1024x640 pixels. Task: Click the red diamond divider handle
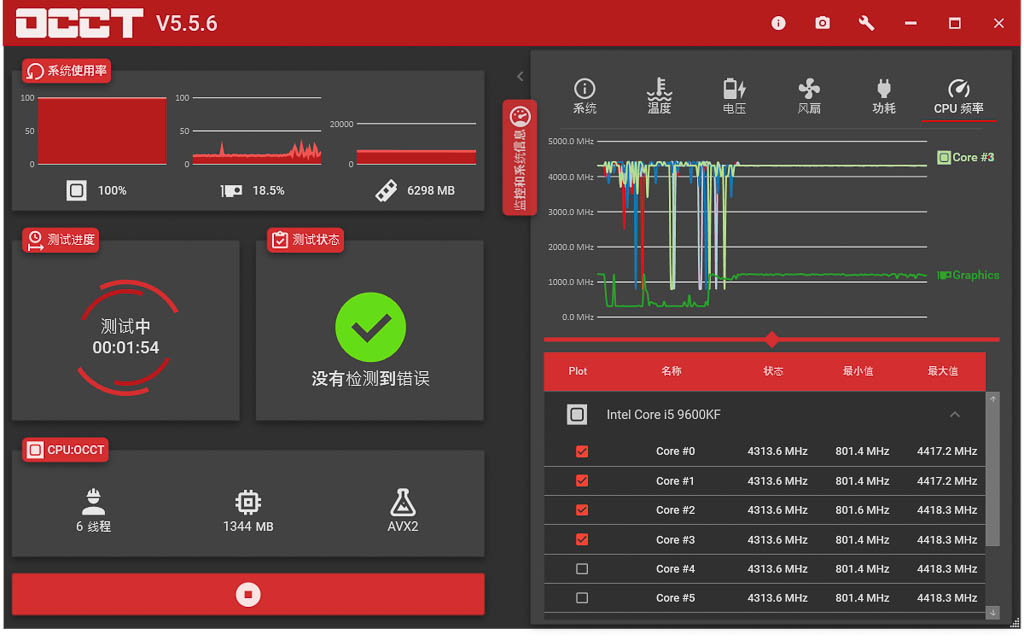(x=772, y=340)
